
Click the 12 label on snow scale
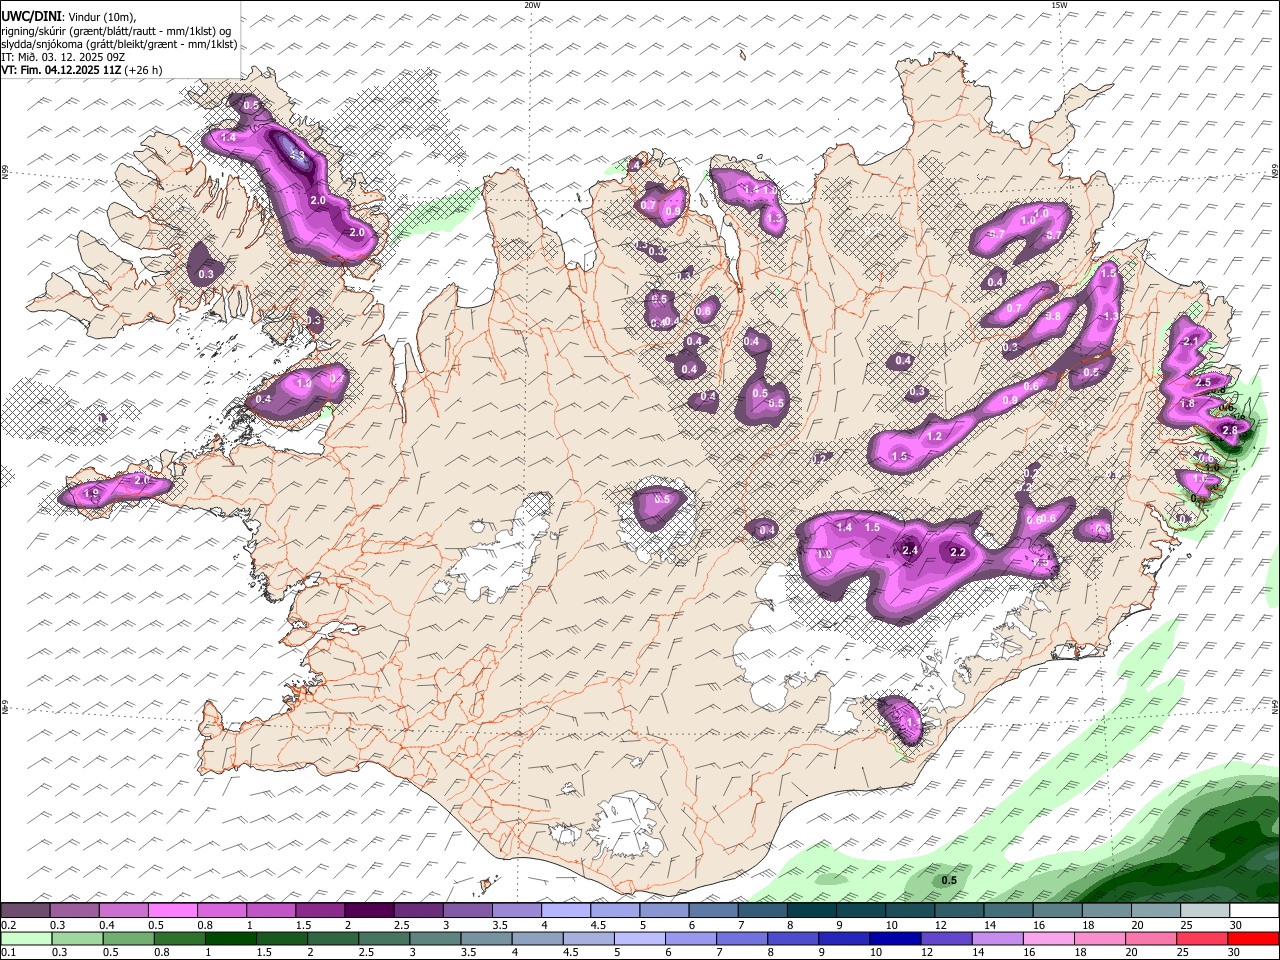(x=940, y=925)
